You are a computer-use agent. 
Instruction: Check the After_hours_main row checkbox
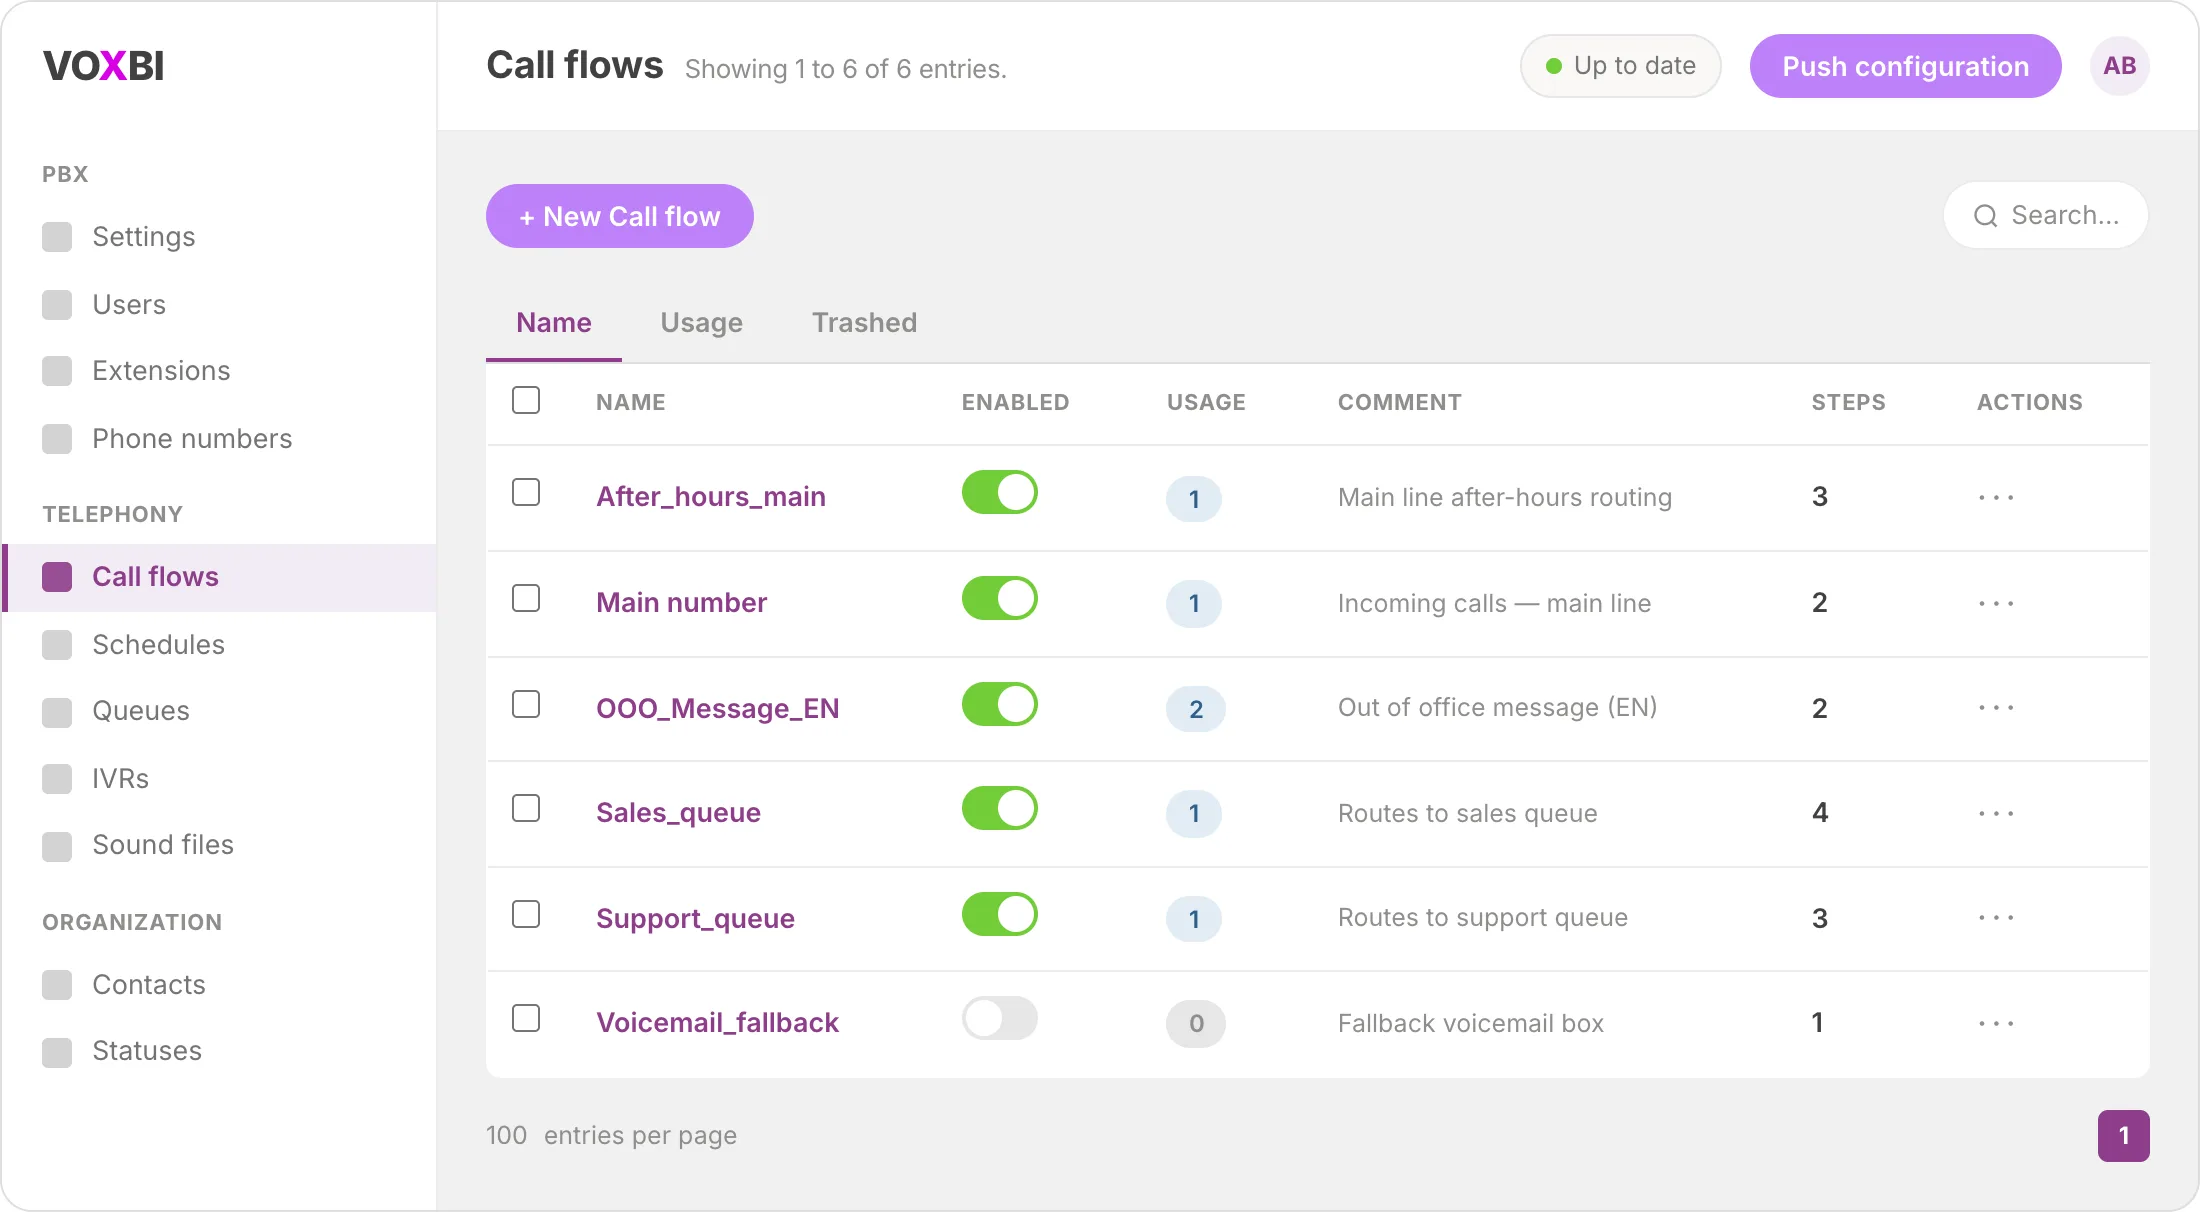(526, 492)
